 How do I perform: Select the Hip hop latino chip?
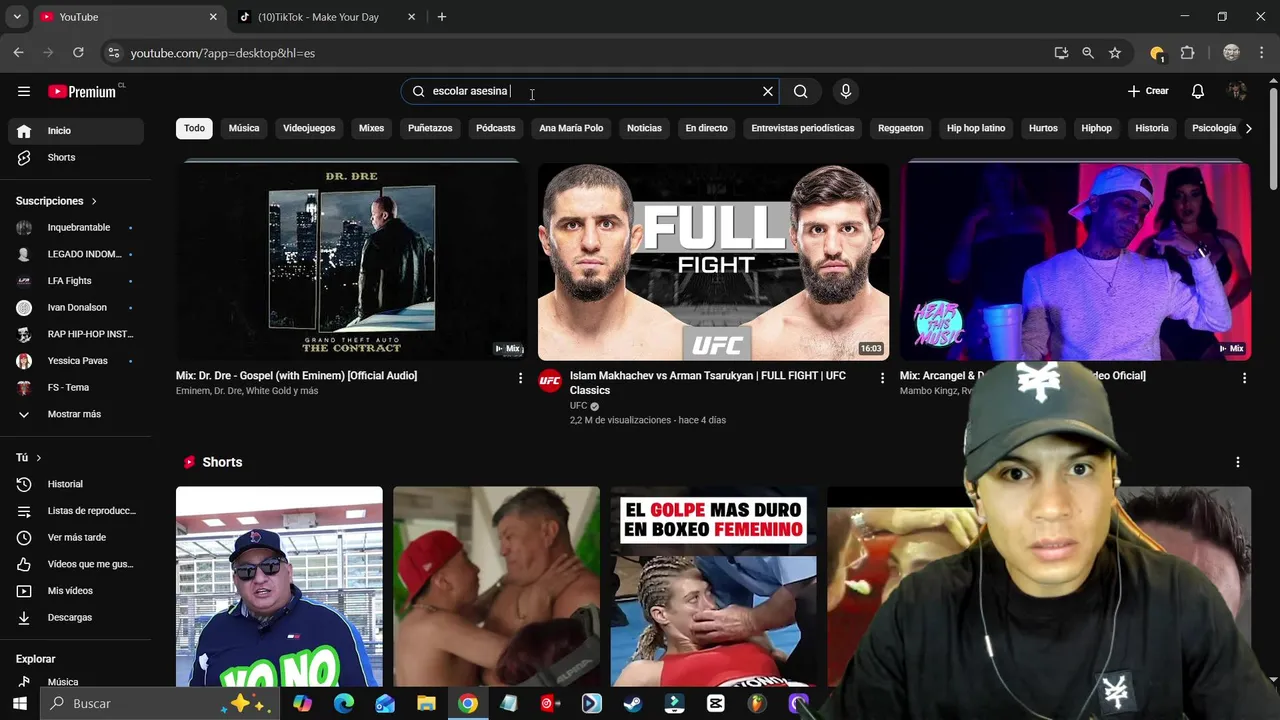coord(976,128)
